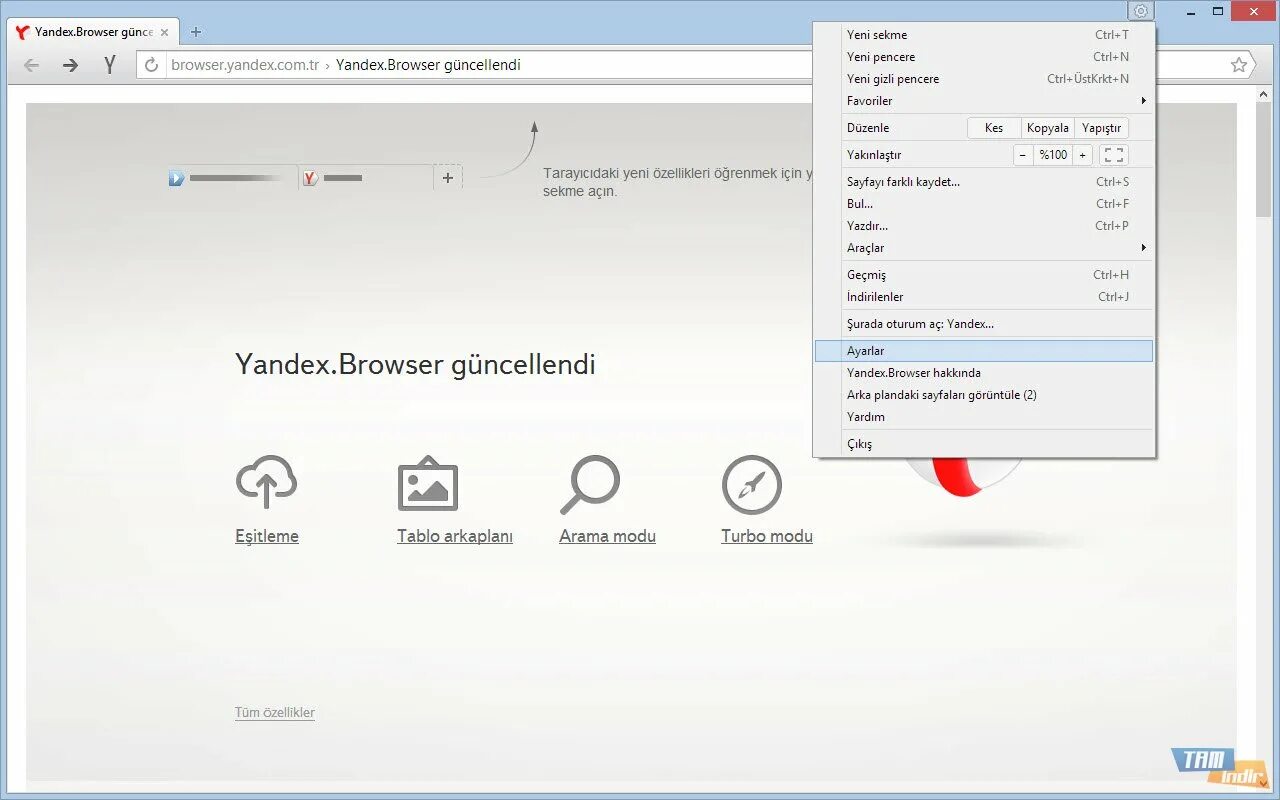Screen dimensions: 1280x800
Task: Select Yeni pencere menu entry
Action: (x=985, y=57)
